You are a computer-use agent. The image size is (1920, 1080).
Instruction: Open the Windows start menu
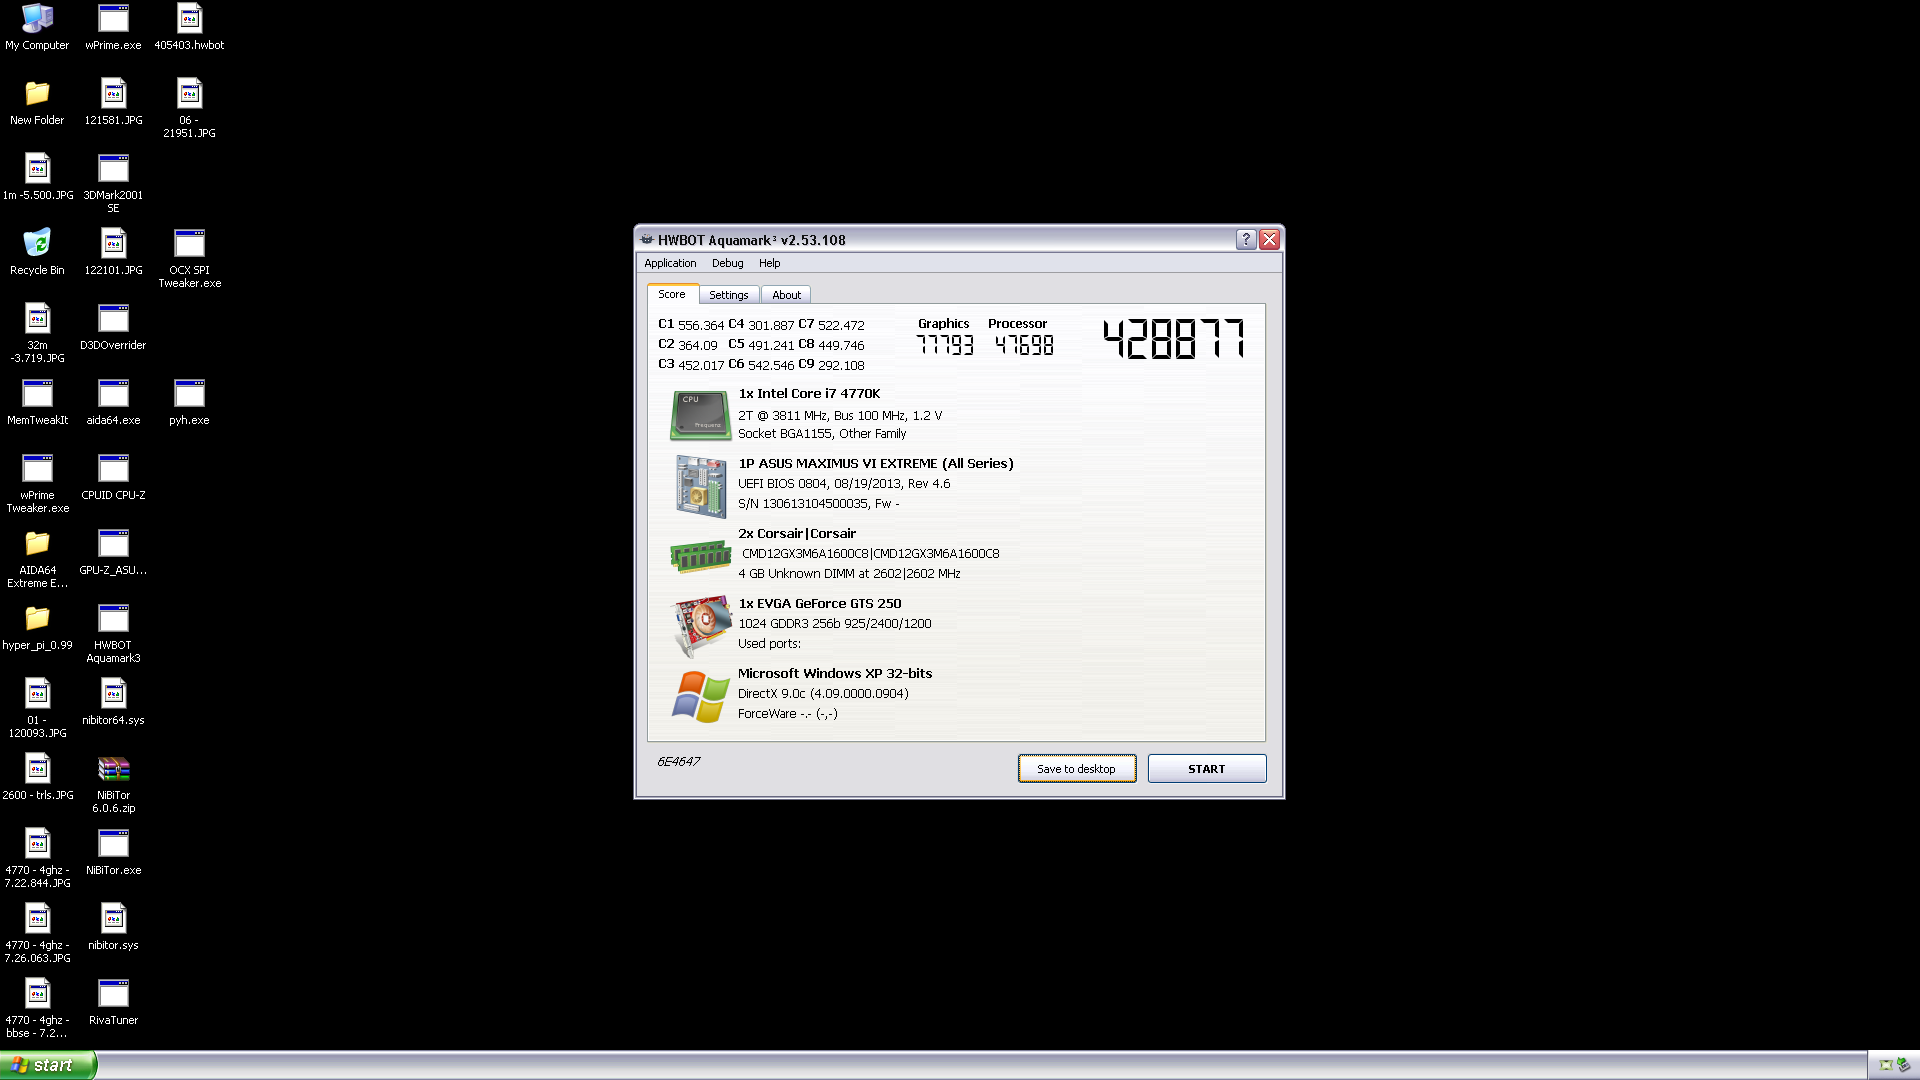tap(48, 1065)
